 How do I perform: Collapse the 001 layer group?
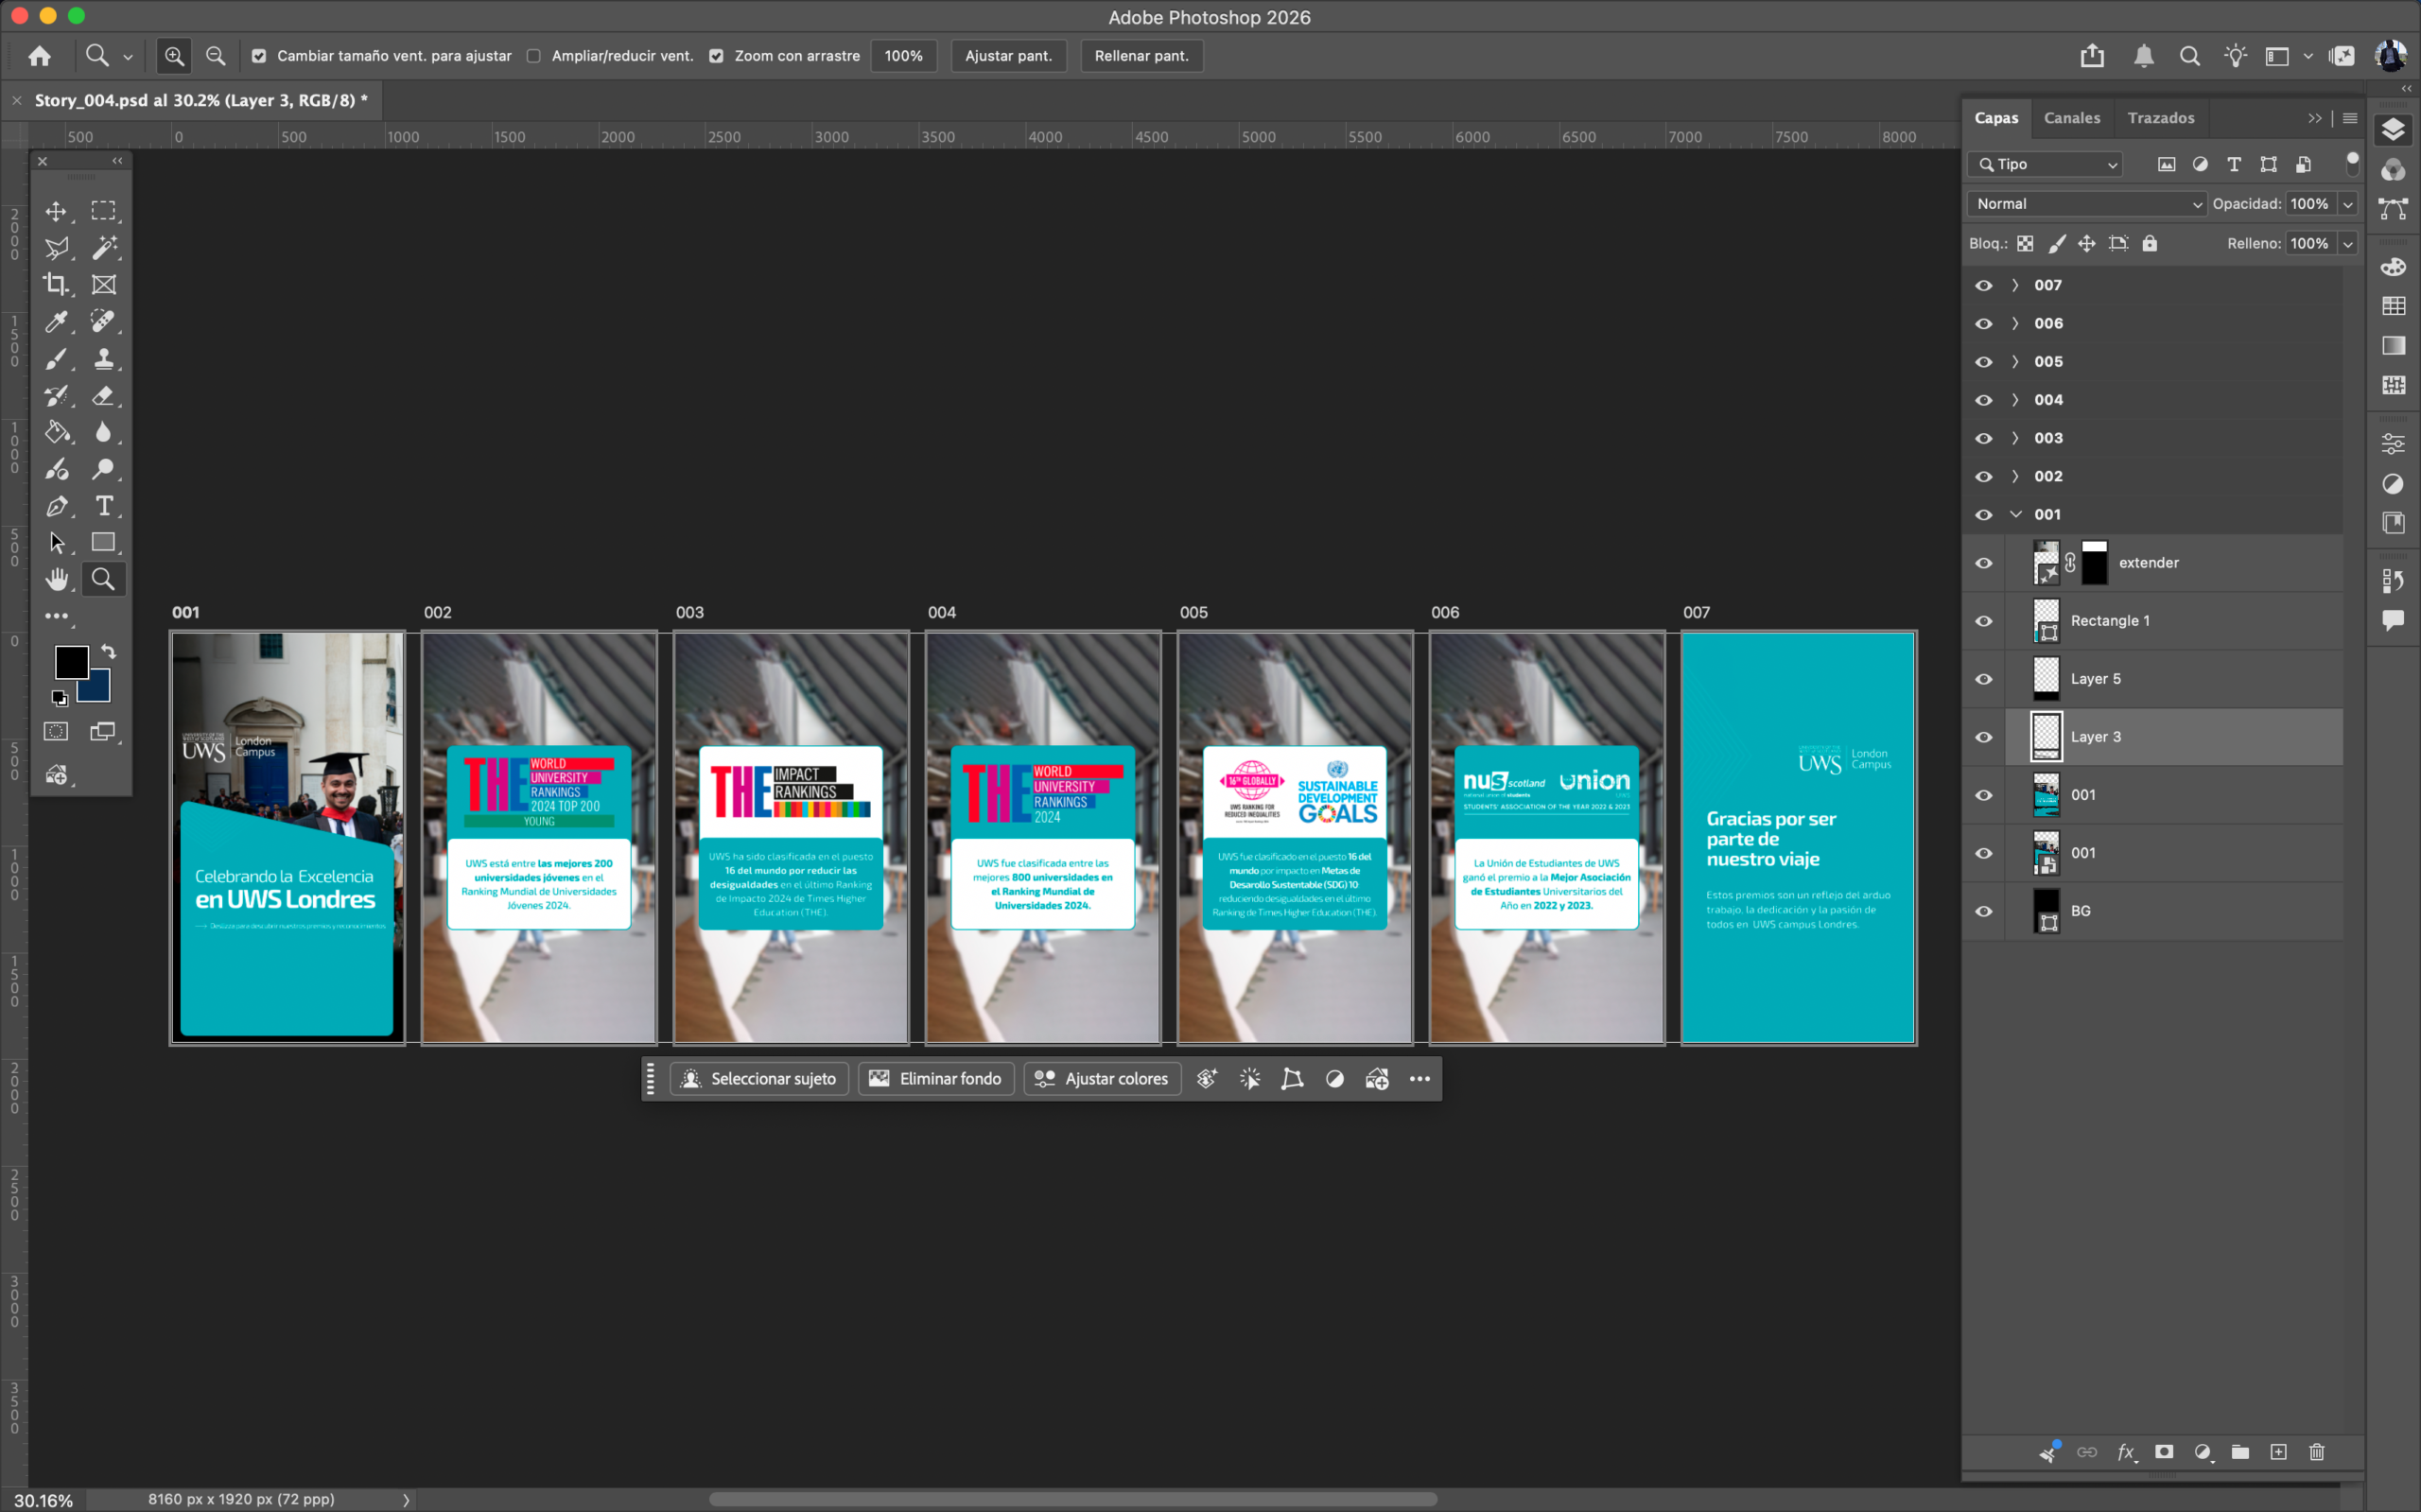(x=2015, y=514)
